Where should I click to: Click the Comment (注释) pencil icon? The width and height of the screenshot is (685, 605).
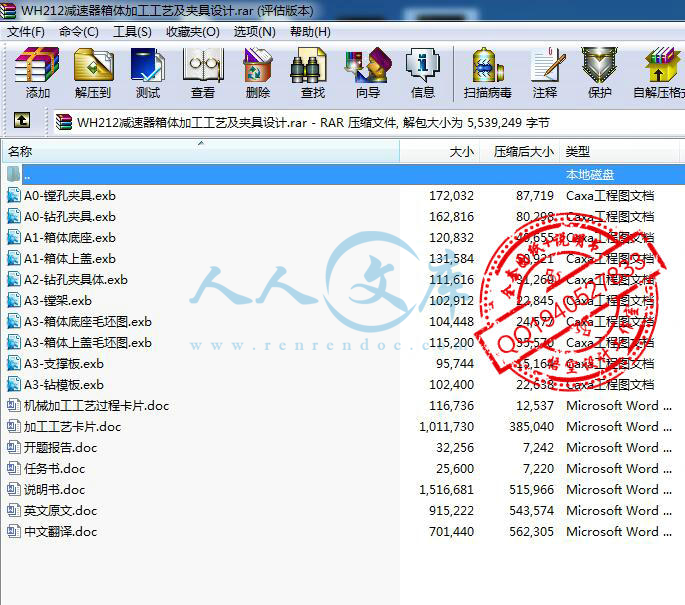click(547, 65)
